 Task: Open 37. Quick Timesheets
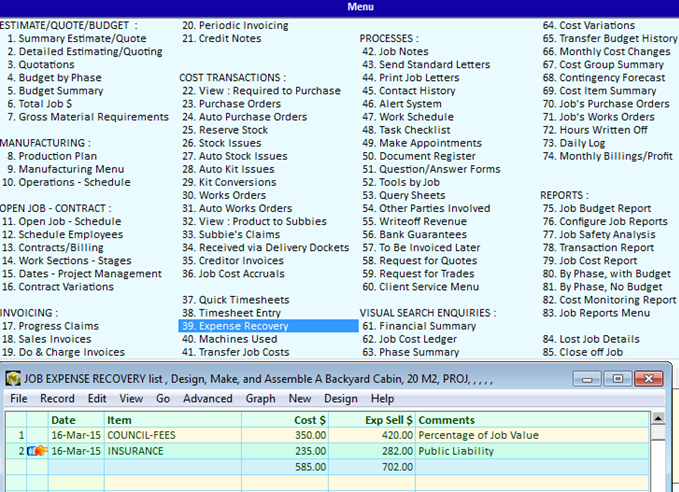236,300
